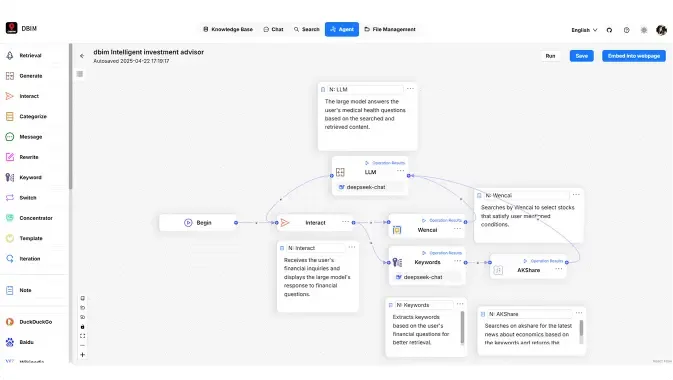Select the Rewrite component
This screenshot has height=380, width=673.
(x=29, y=157)
